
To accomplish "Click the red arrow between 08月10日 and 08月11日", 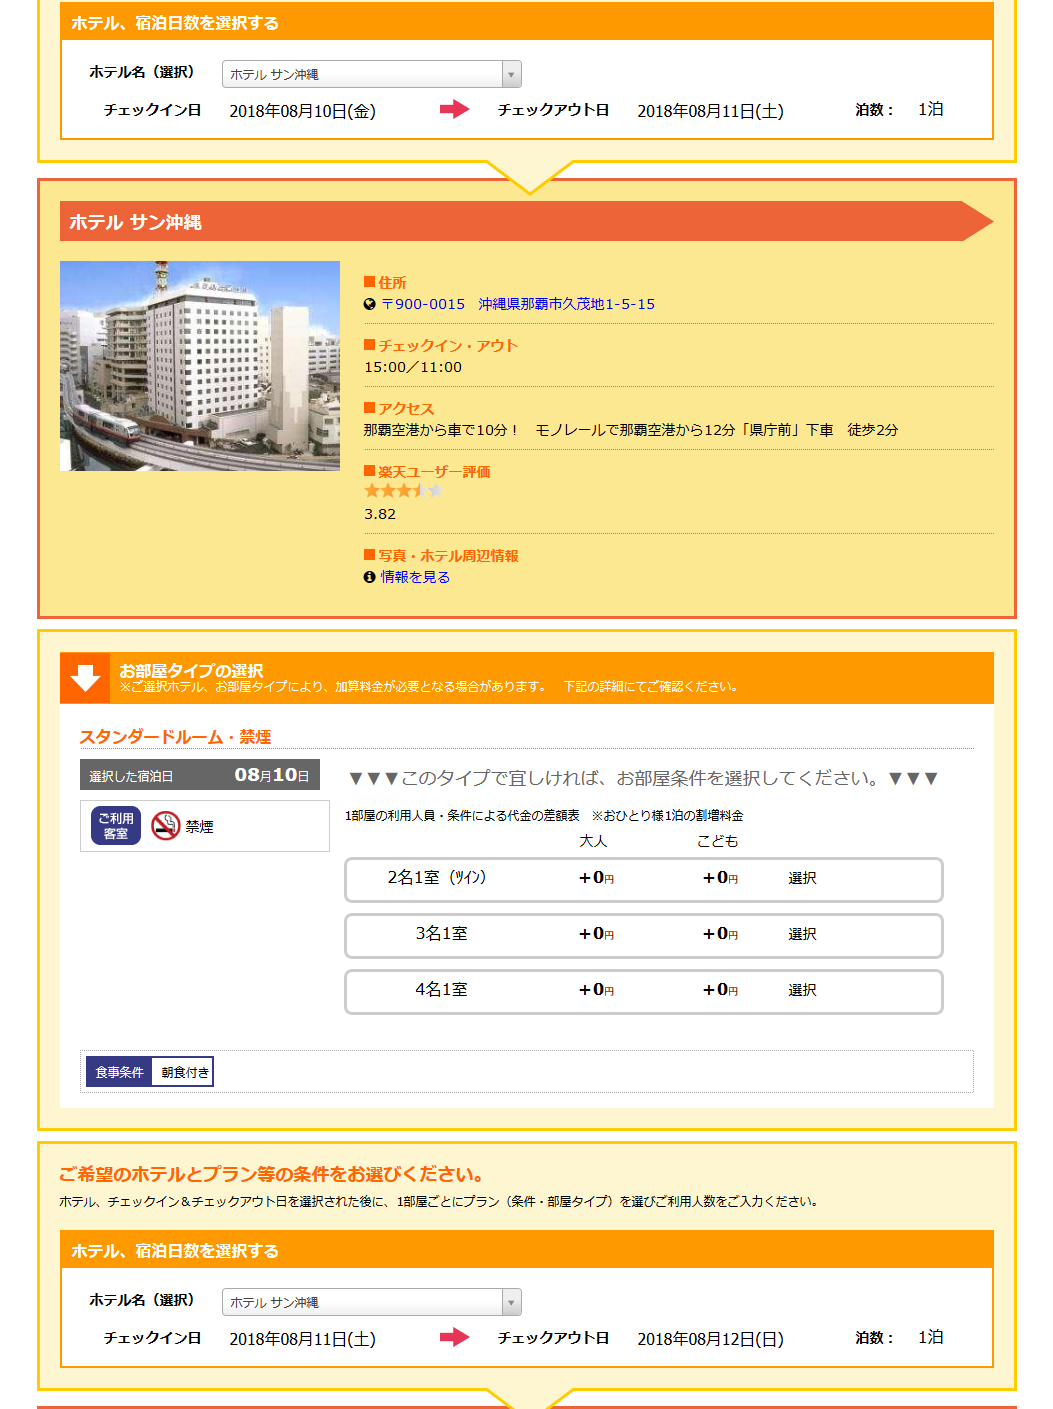I will point(455,109).
